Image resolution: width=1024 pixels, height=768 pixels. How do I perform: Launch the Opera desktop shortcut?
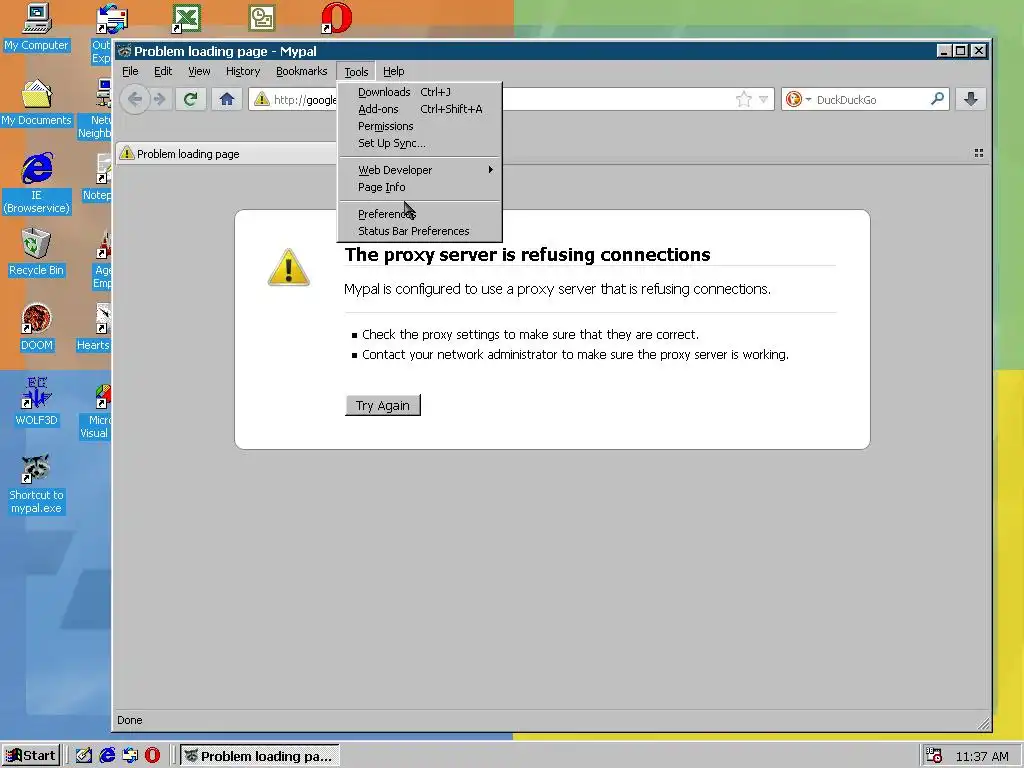(336, 18)
